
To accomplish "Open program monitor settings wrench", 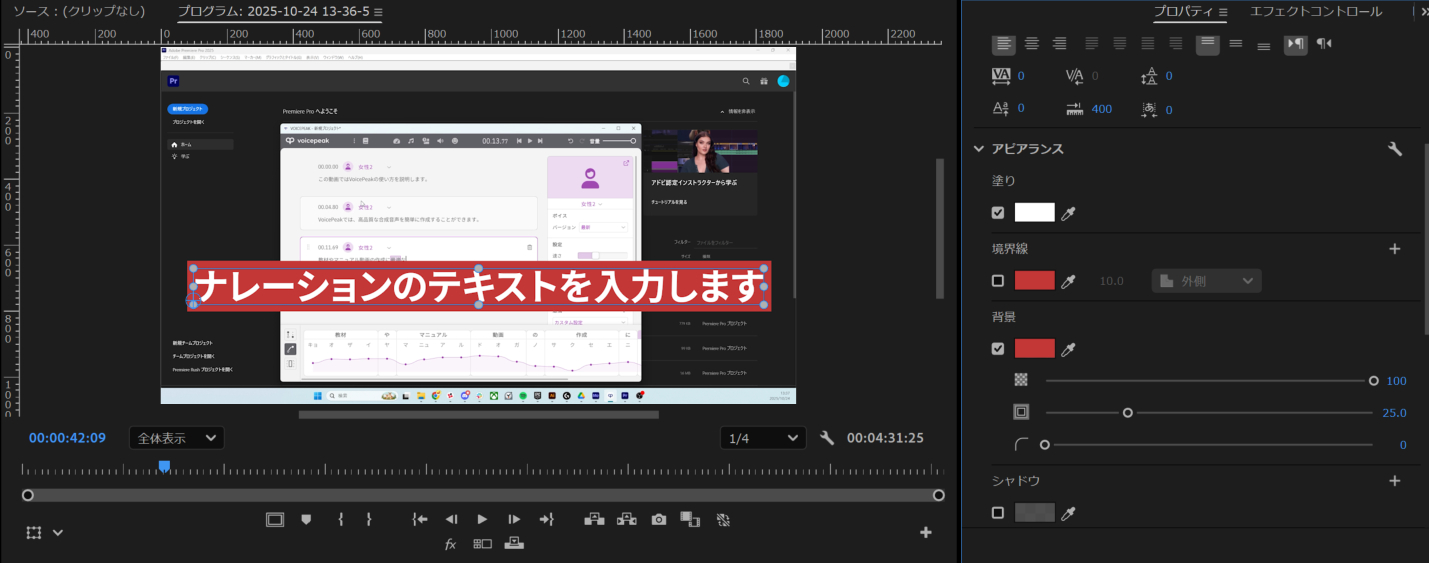I will 826,438.
